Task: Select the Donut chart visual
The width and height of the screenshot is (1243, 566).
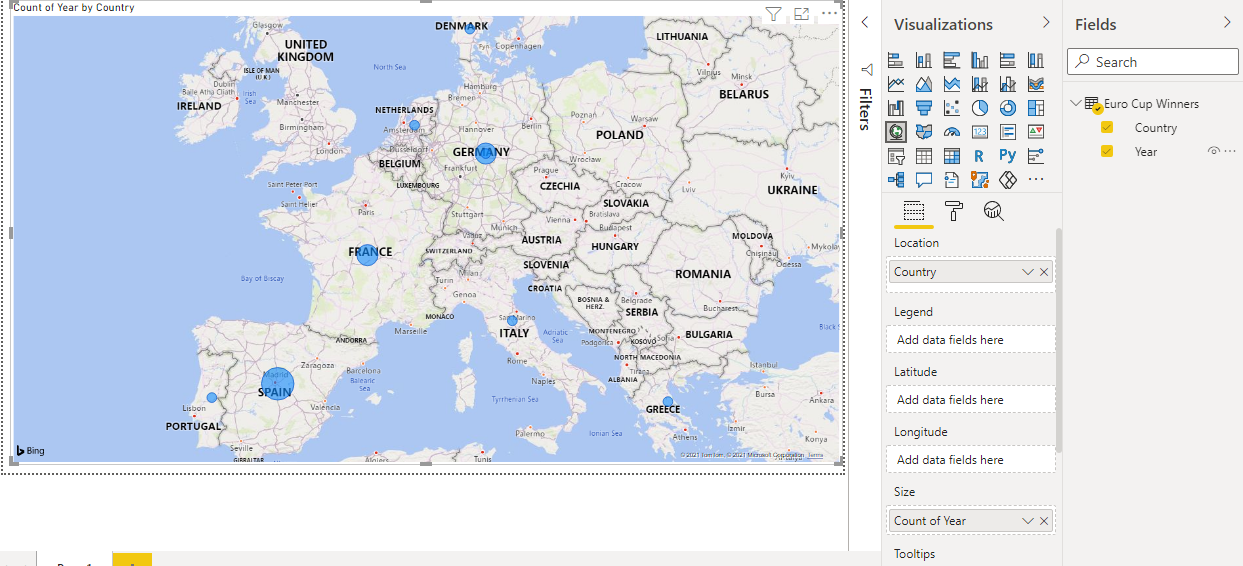Action: point(1008,108)
